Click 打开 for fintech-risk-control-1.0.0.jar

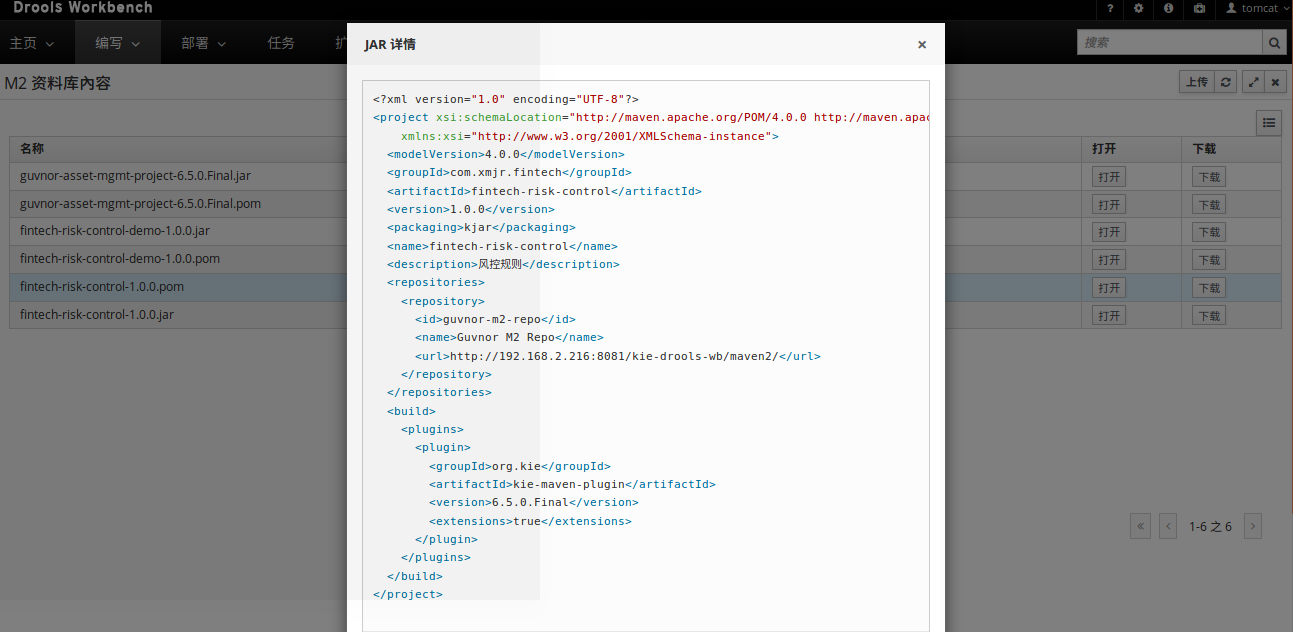[1109, 316]
